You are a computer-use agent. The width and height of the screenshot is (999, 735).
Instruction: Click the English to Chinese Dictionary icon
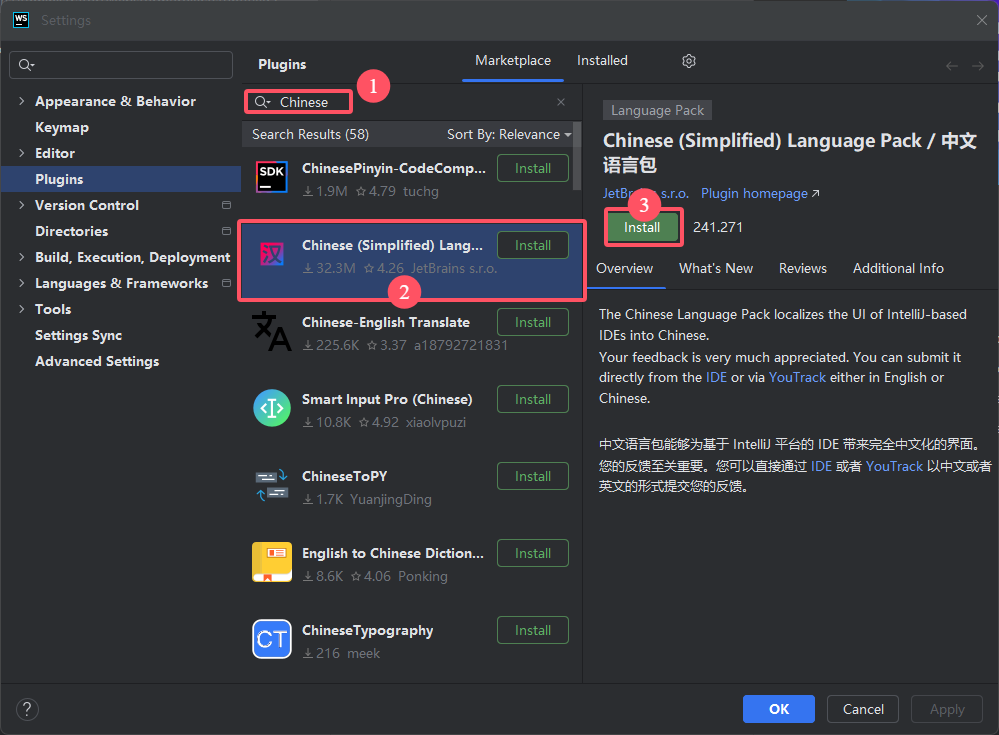tap(272, 562)
